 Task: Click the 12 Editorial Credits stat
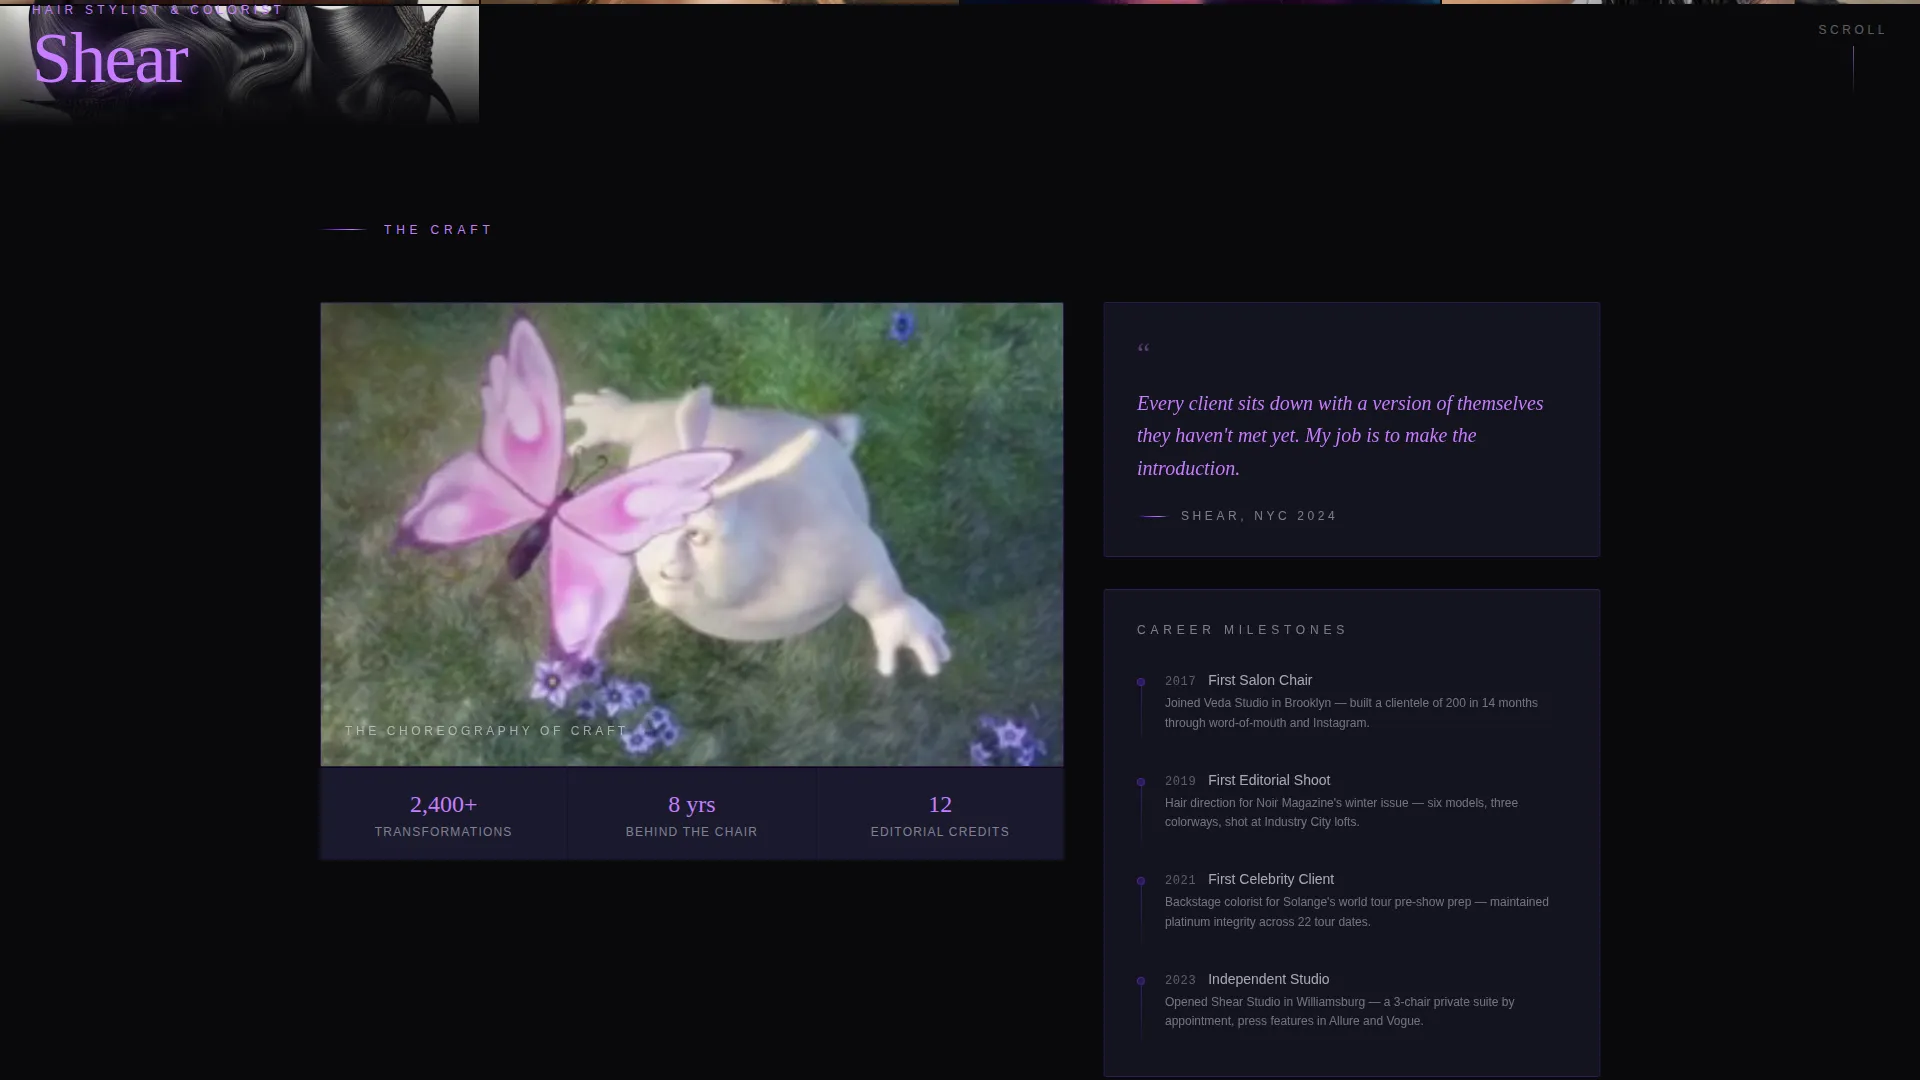pyautogui.click(x=940, y=815)
